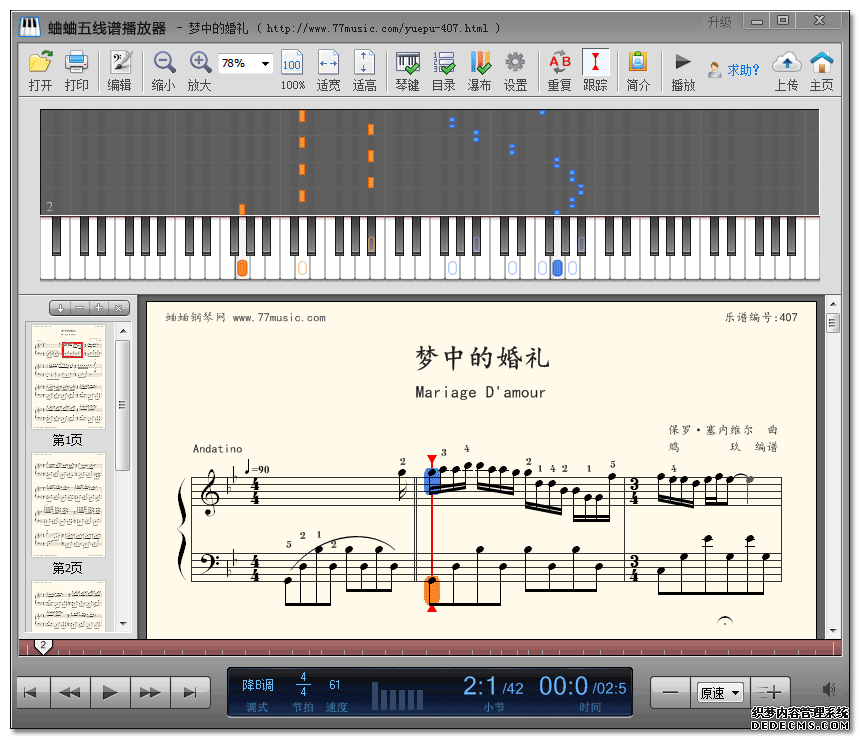Click the 乐谱编号:407 label
This screenshot has height=740, width=860.
pyautogui.click(x=761, y=317)
